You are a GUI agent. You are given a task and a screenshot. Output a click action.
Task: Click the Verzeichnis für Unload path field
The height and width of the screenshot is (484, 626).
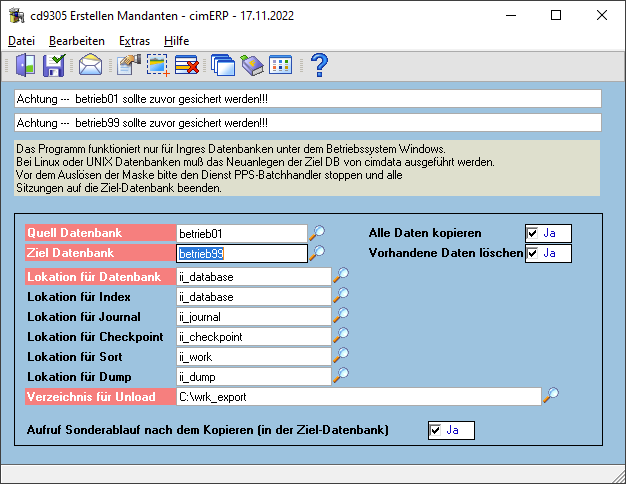click(359, 397)
